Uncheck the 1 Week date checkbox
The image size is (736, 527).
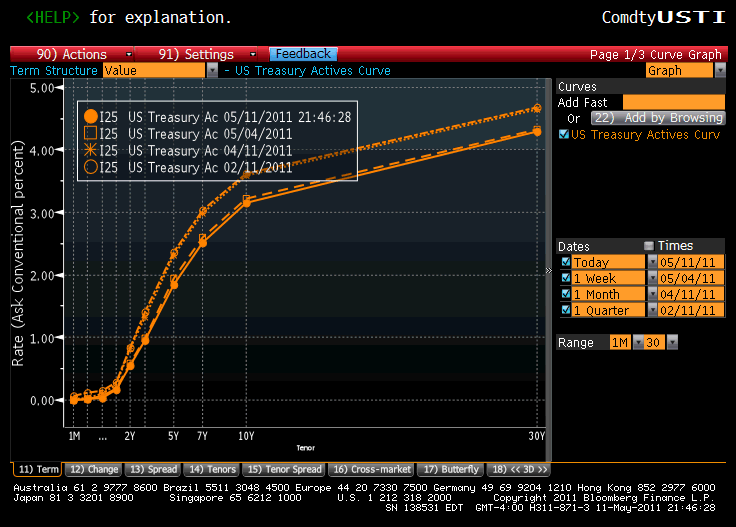566,278
